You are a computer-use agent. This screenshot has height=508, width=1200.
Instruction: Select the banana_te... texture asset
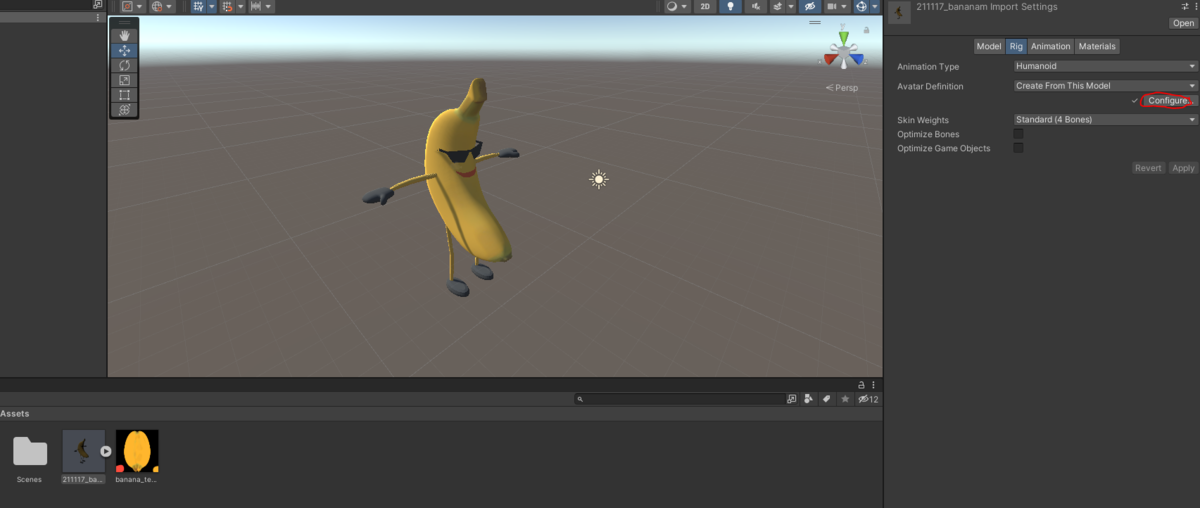pyautogui.click(x=137, y=458)
